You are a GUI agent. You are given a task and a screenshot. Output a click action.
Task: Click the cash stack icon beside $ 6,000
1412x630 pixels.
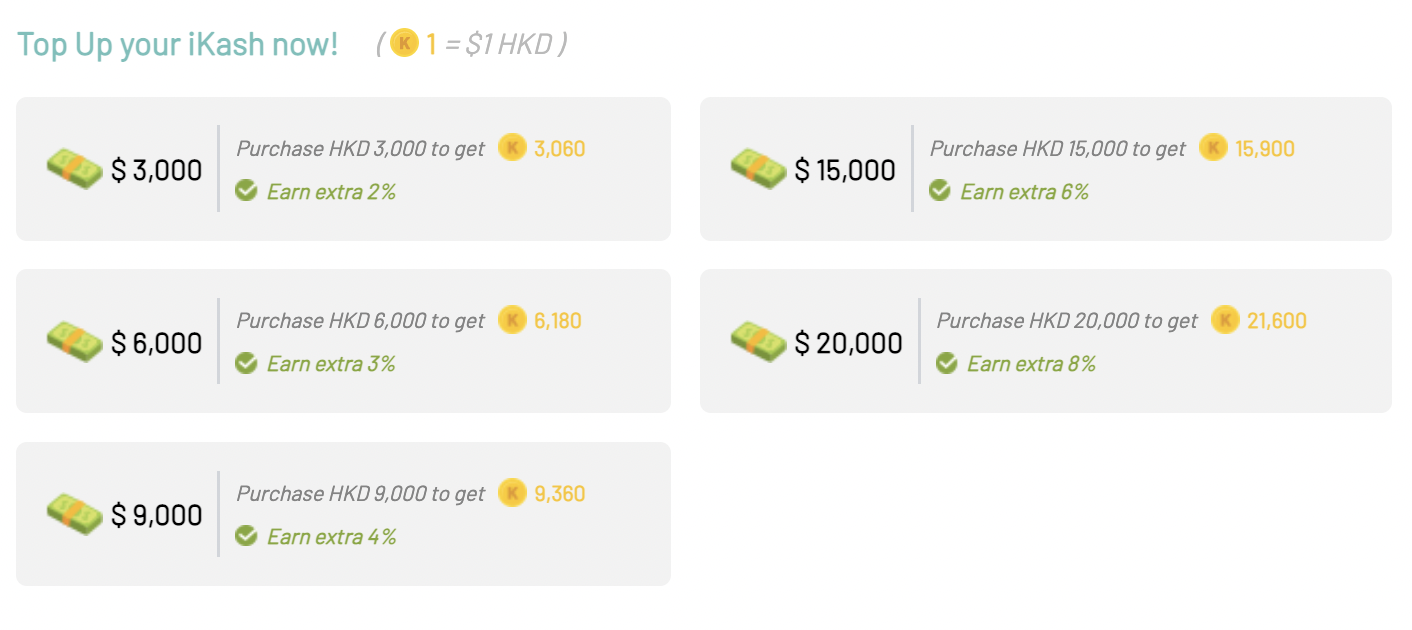75,342
